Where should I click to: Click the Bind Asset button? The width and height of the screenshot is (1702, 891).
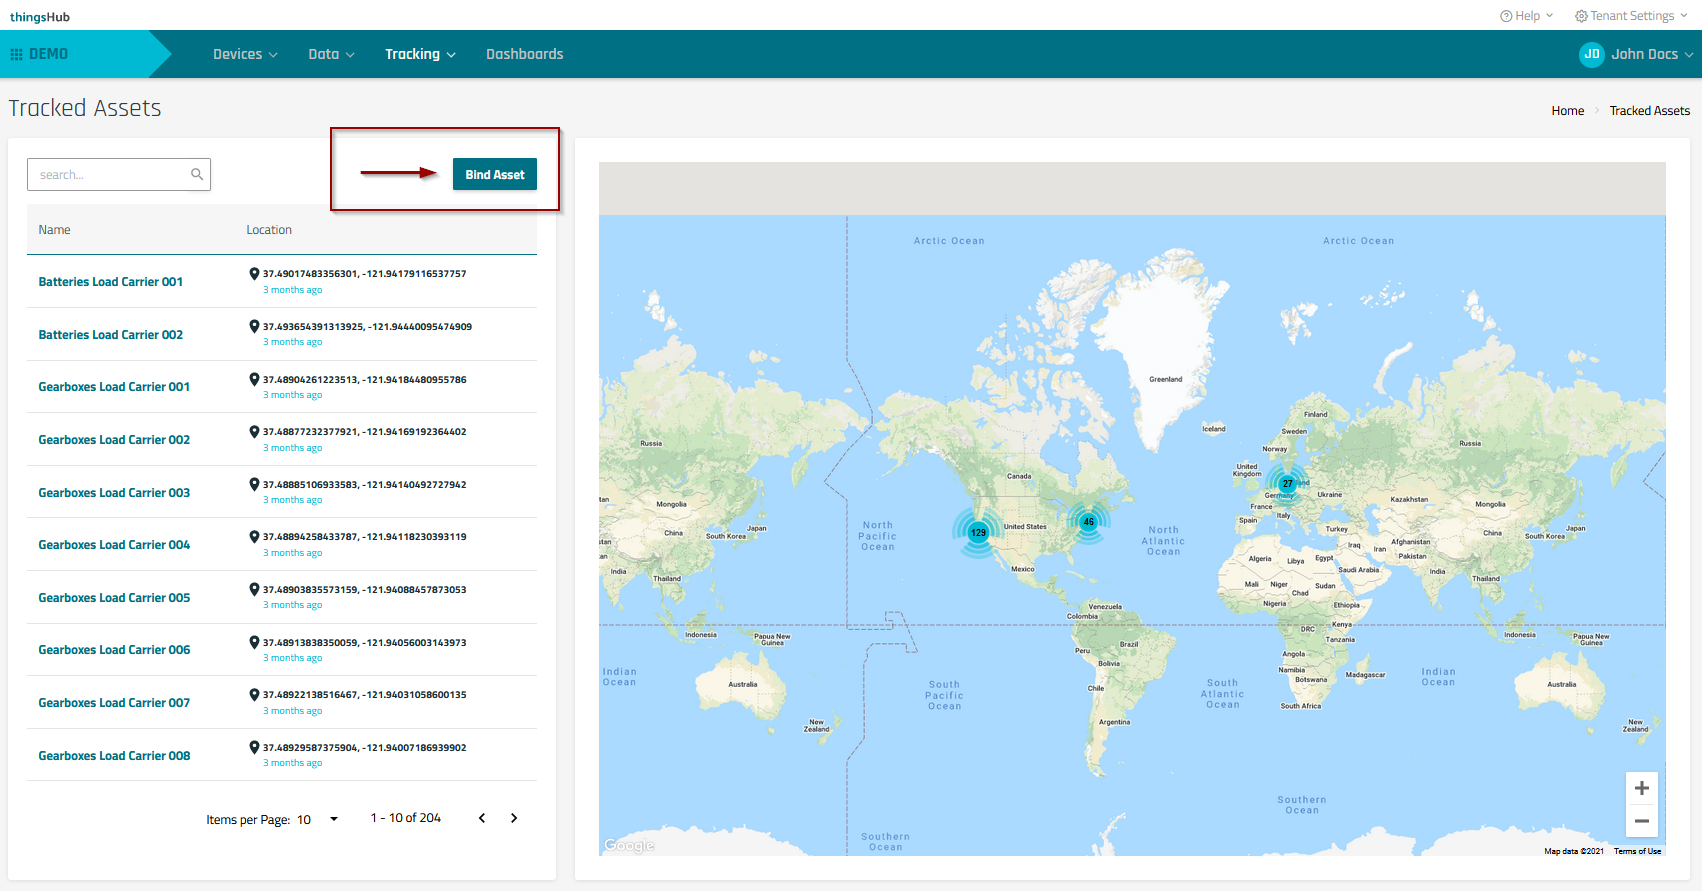point(494,174)
